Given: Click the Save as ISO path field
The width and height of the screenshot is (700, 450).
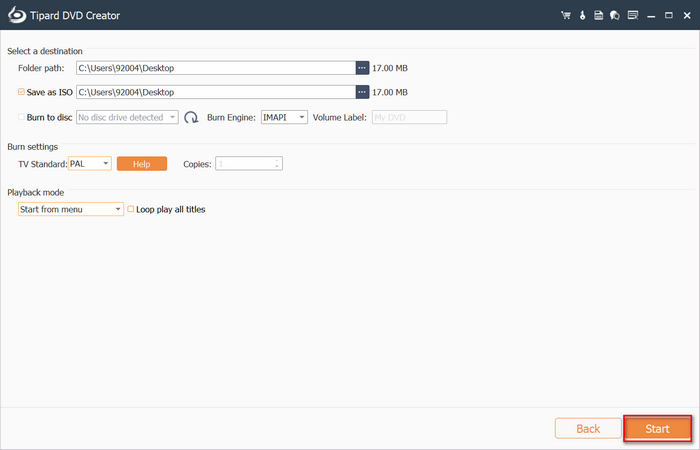Looking at the screenshot, I should pyautogui.click(x=216, y=92).
